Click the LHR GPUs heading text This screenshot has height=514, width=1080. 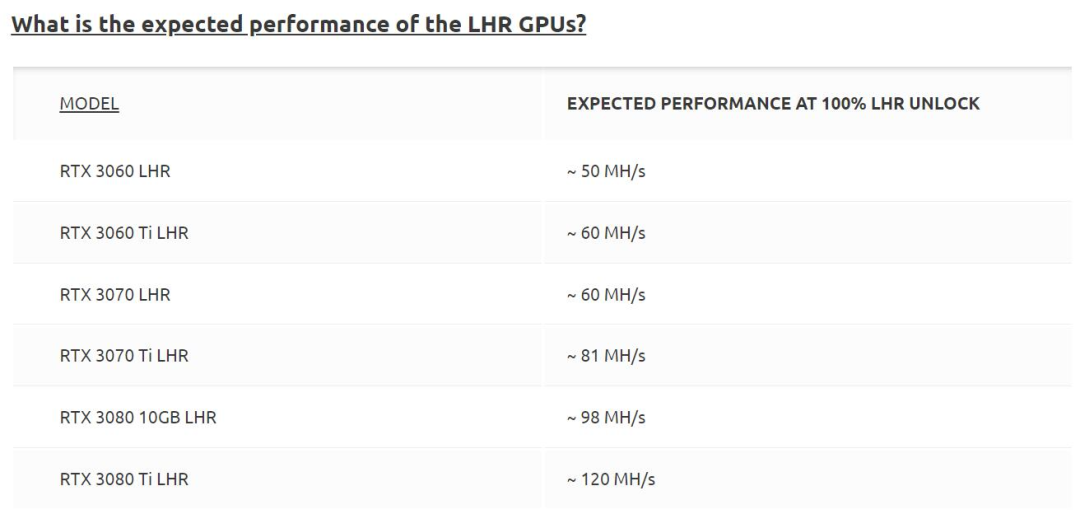pyautogui.click(x=298, y=25)
